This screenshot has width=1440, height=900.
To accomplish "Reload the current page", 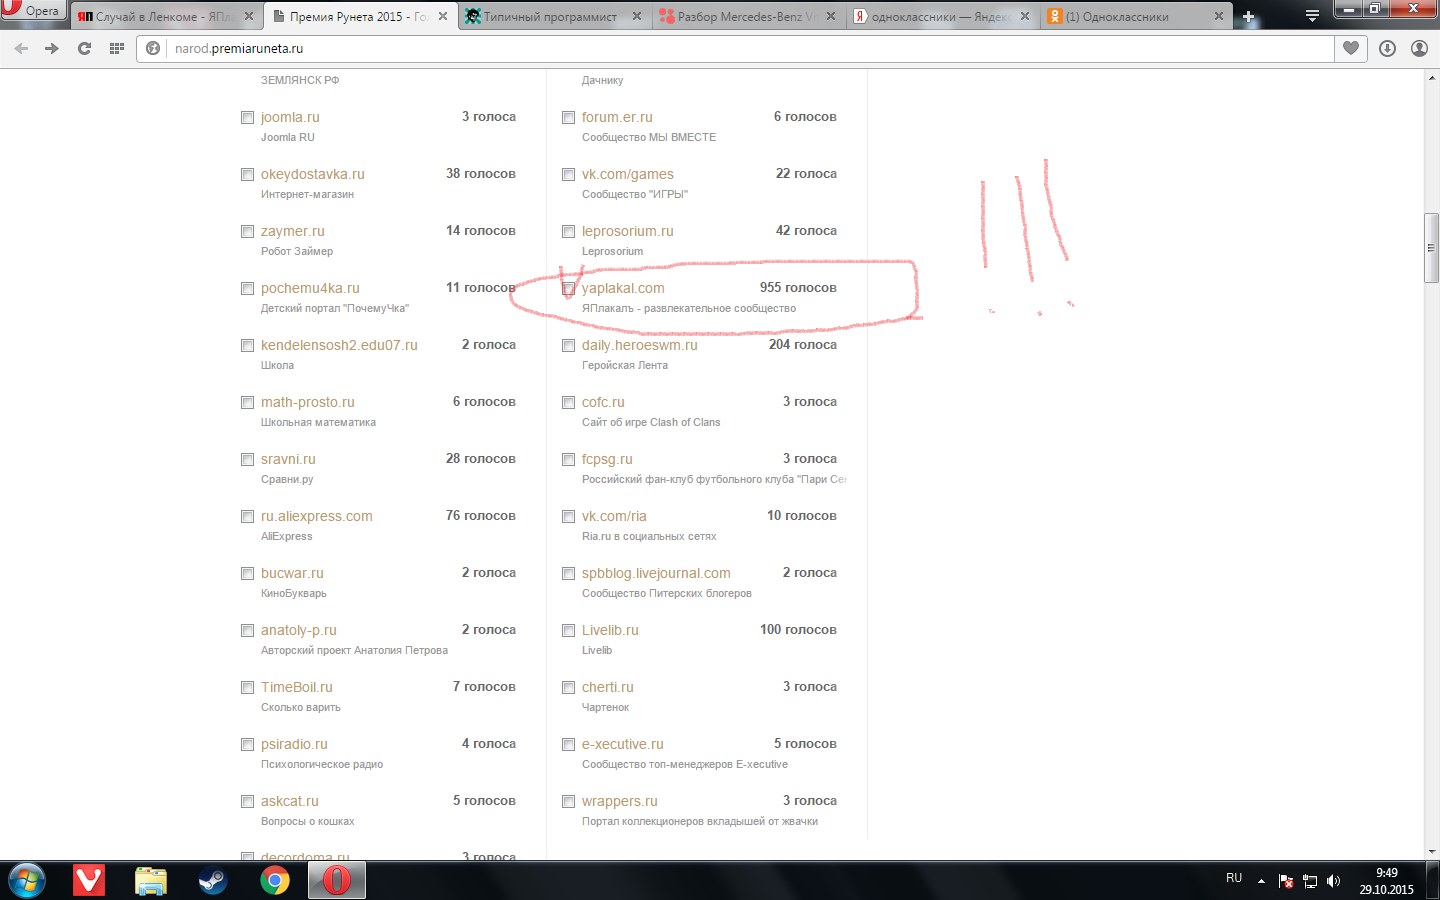I will (x=84, y=48).
